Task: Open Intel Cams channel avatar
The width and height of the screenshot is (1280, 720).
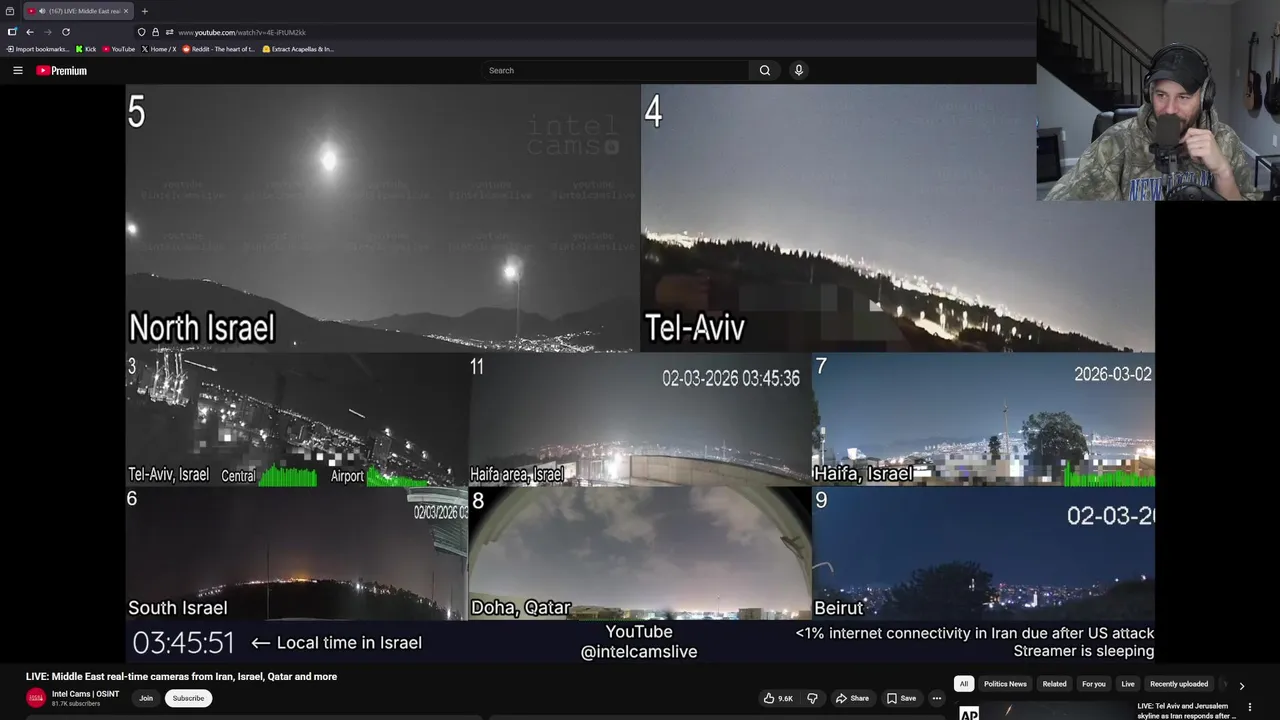Action: (36, 698)
